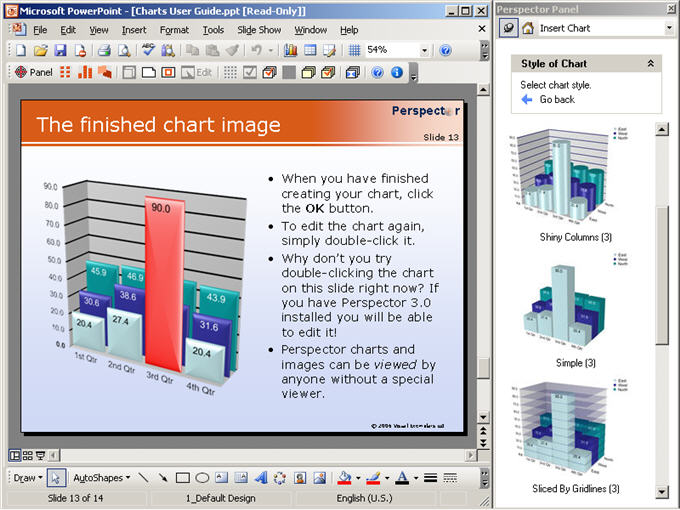Click the Spelling check icon
The height and width of the screenshot is (510, 680).
[x=148, y=50]
